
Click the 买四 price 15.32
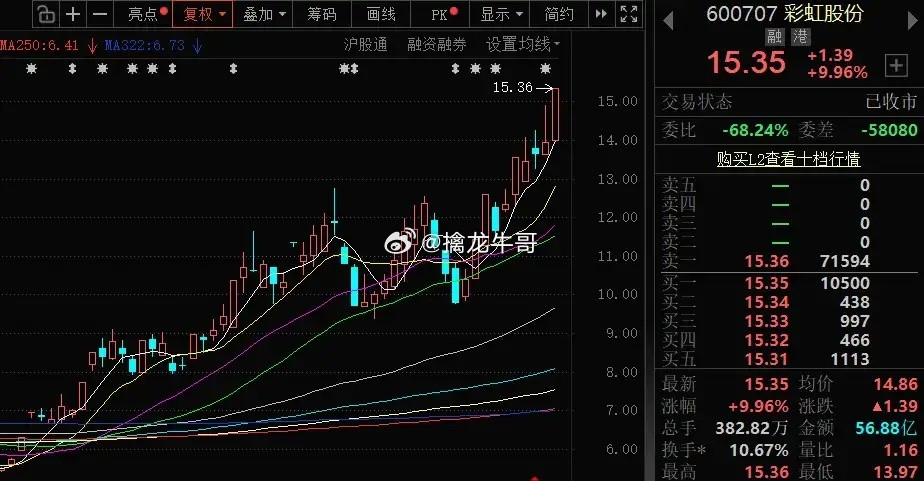click(x=766, y=340)
